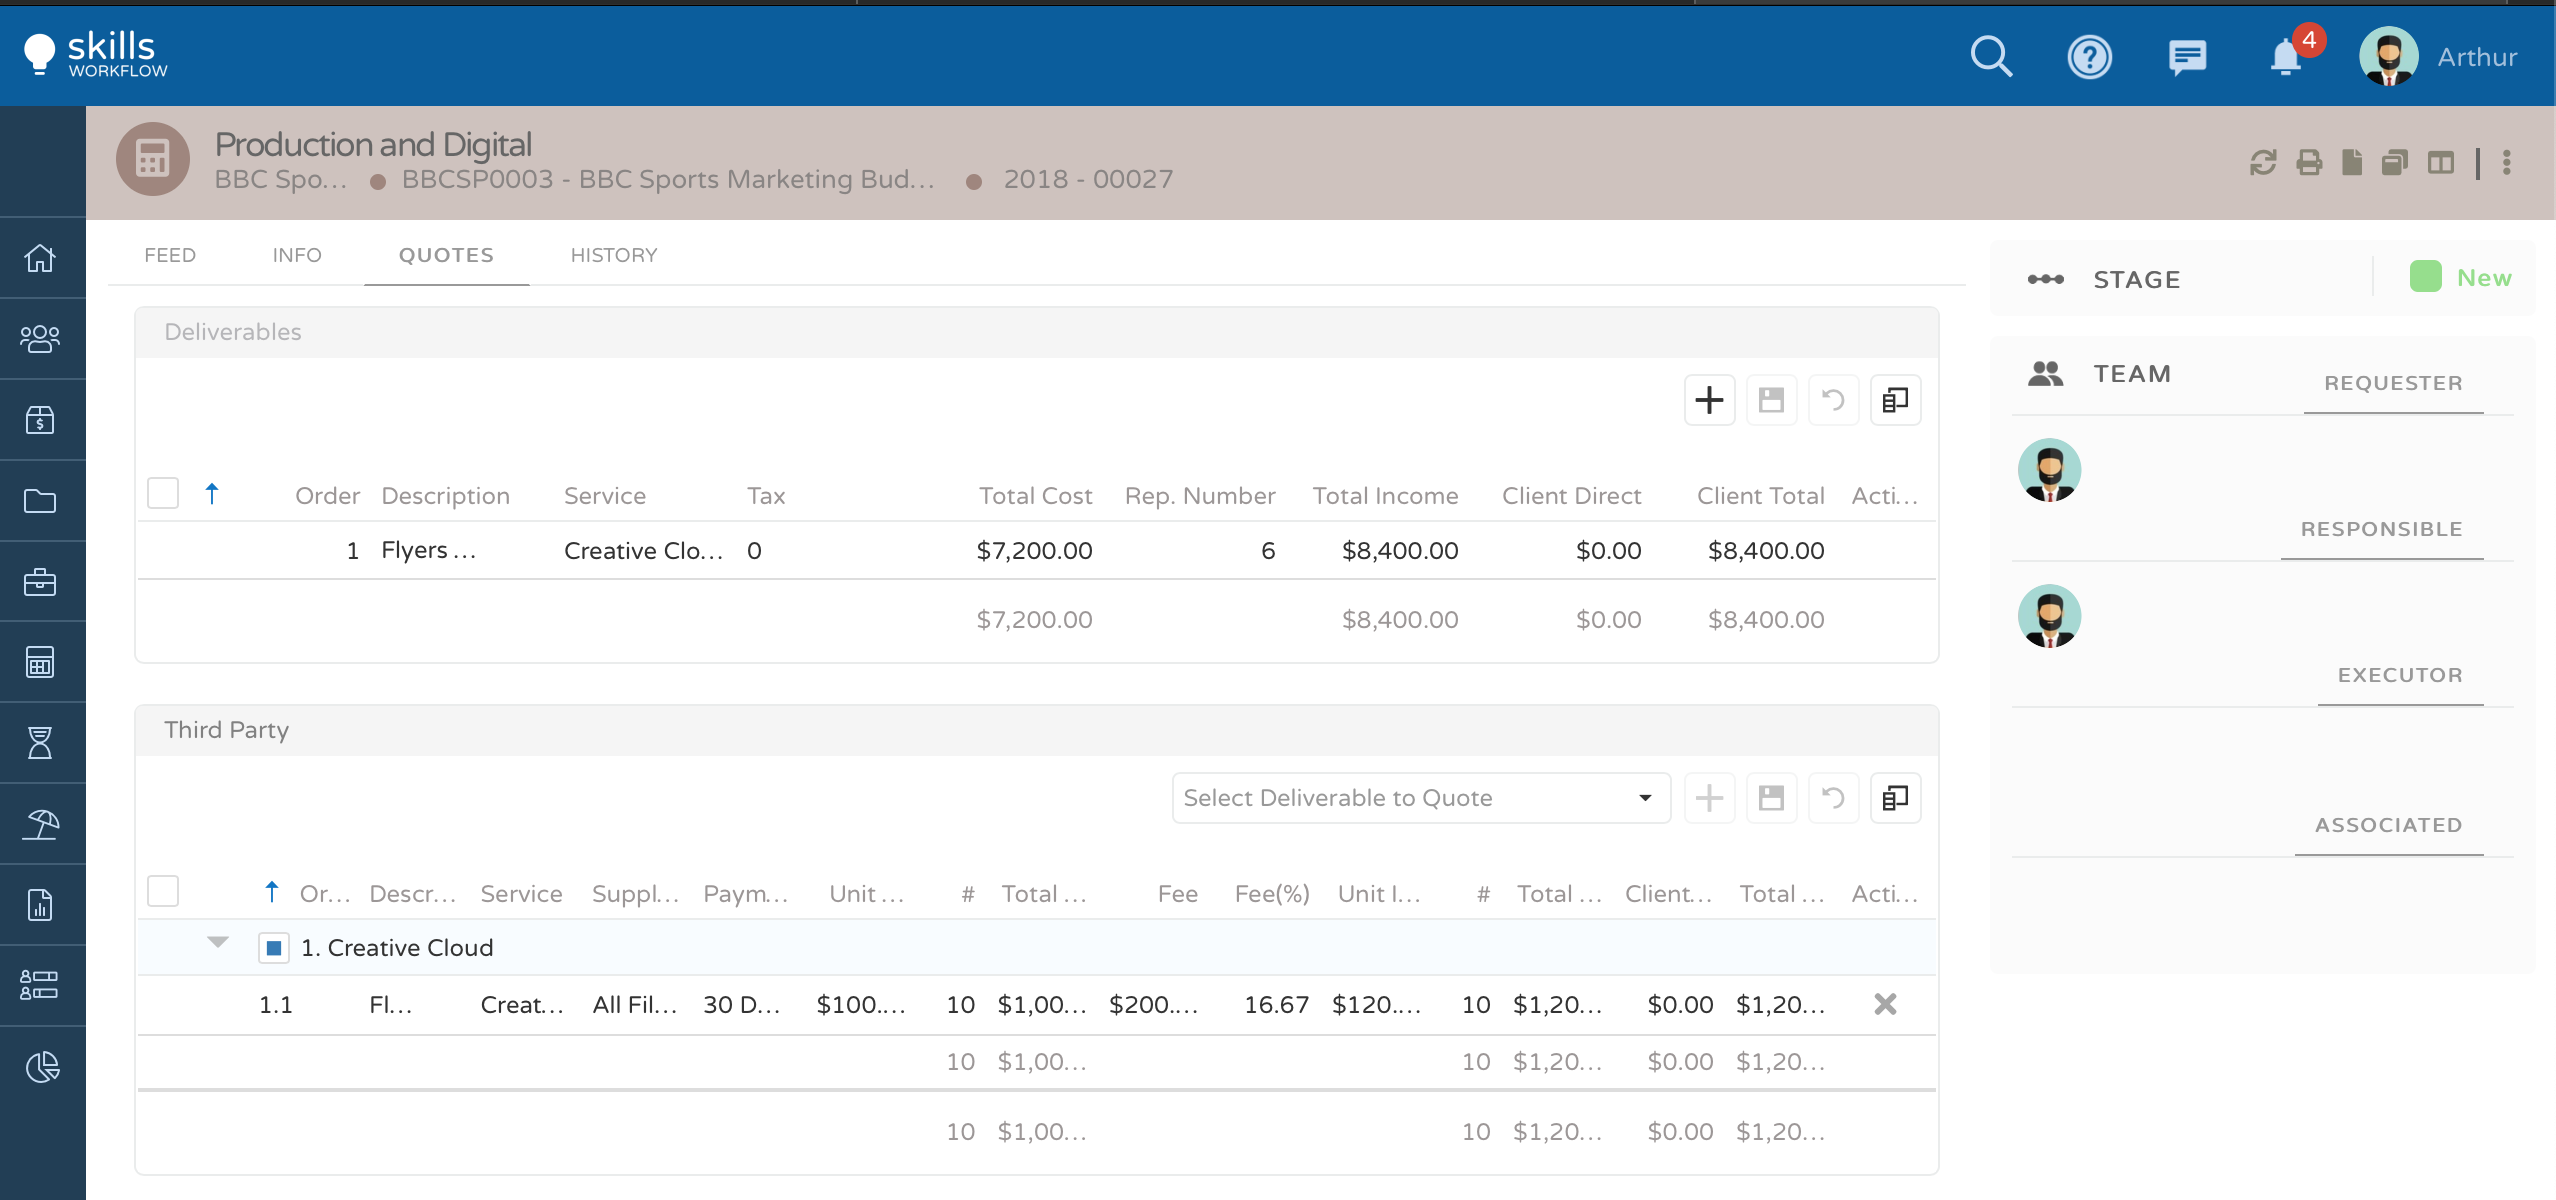Open Arthur's profile avatar in the header
Image resolution: width=2556 pixels, height=1200 pixels.
(x=2388, y=57)
